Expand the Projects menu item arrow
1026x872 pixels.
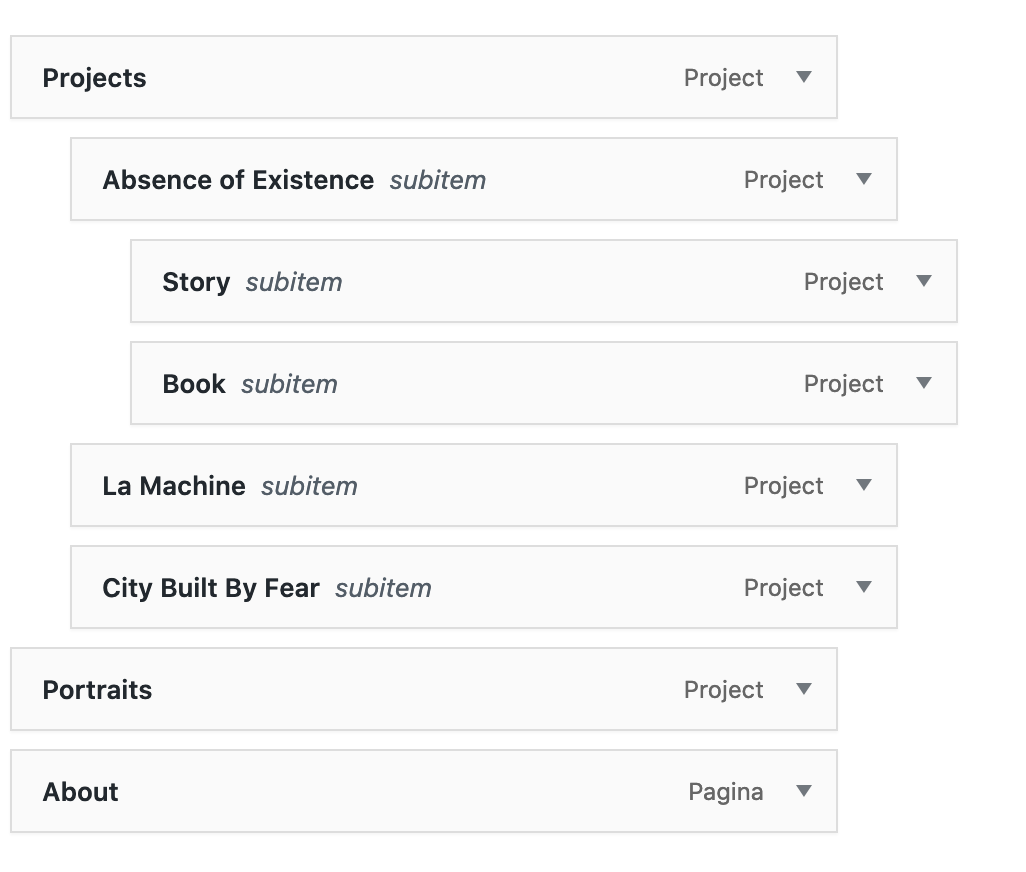pos(804,78)
